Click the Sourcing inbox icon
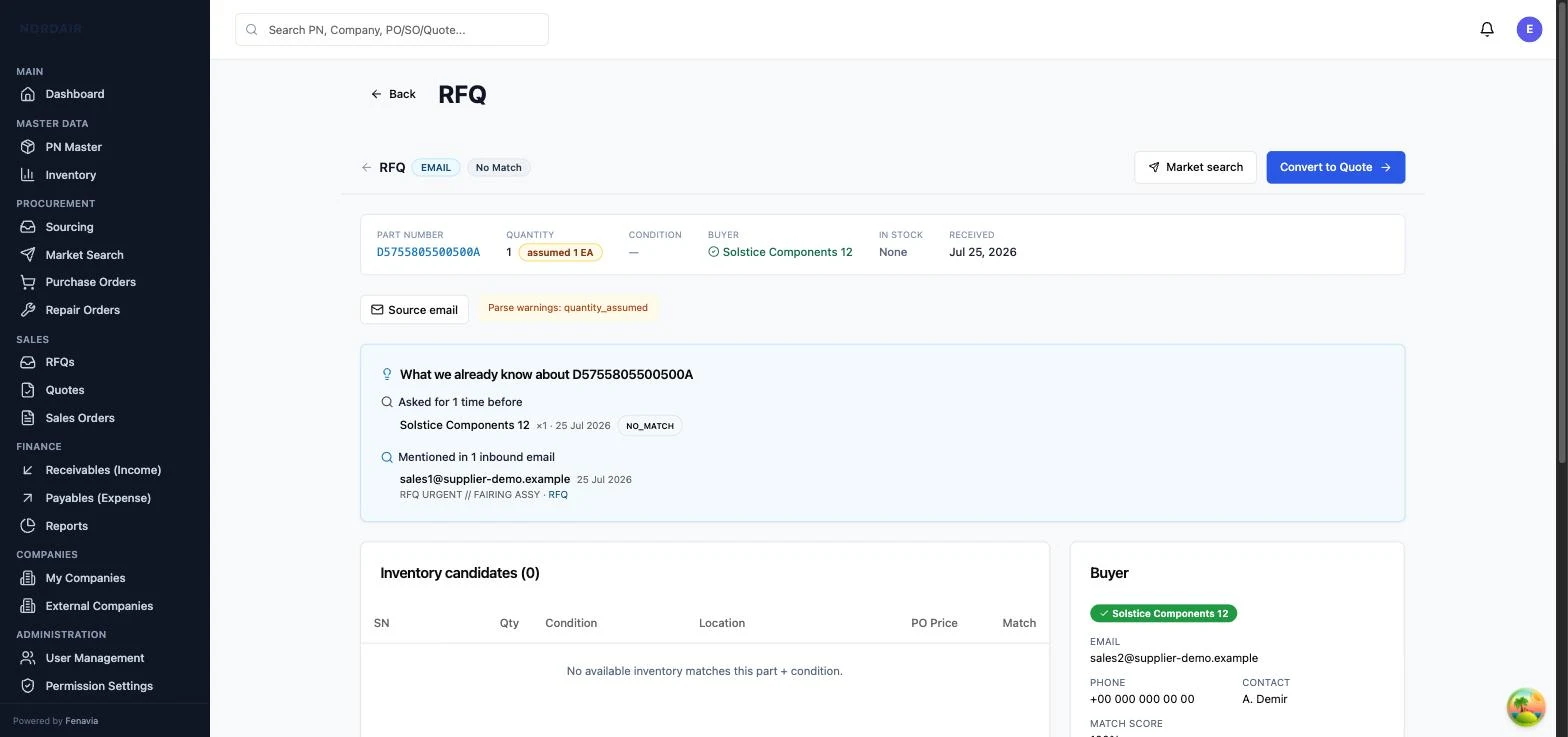 tap(28, 227)
